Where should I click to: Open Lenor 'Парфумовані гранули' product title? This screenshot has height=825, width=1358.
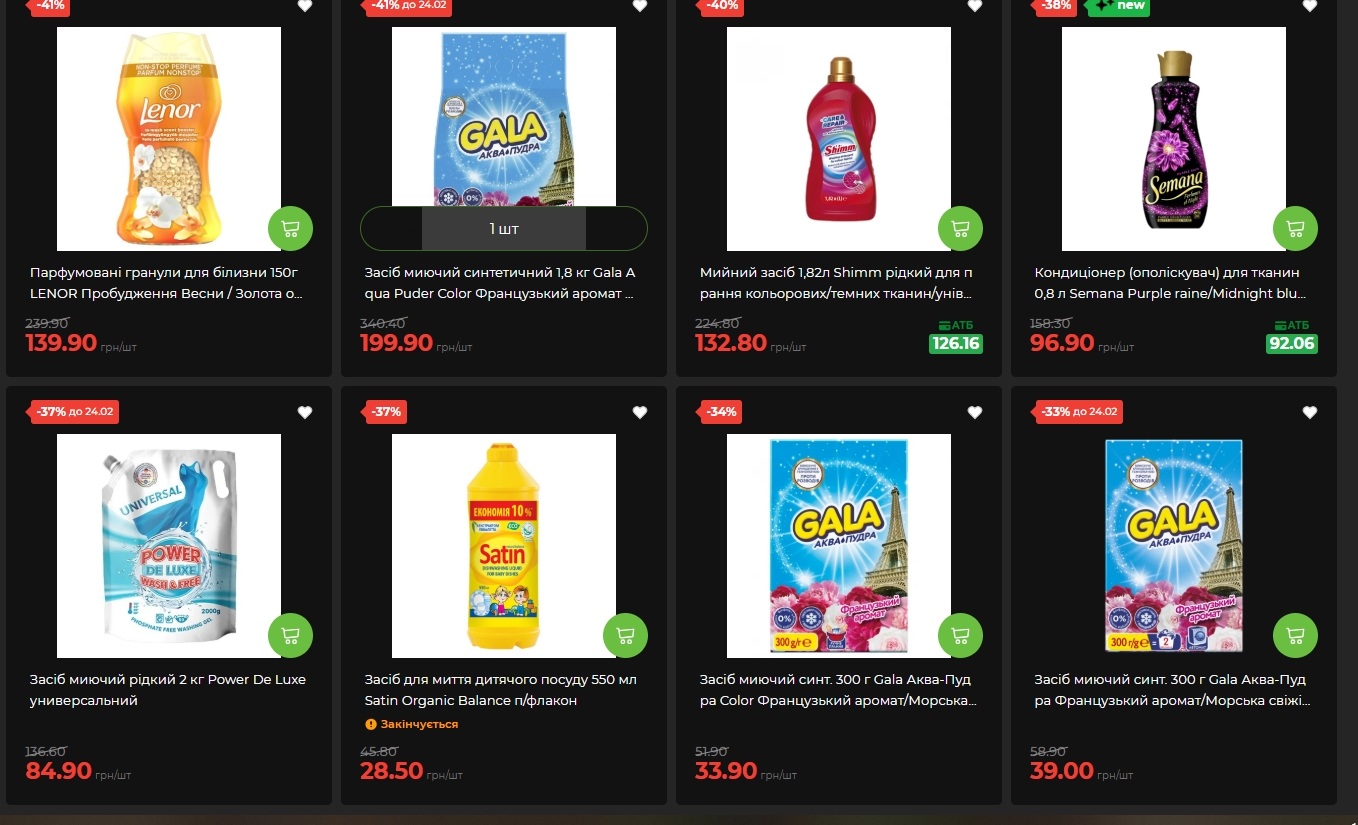pos(166,283)
